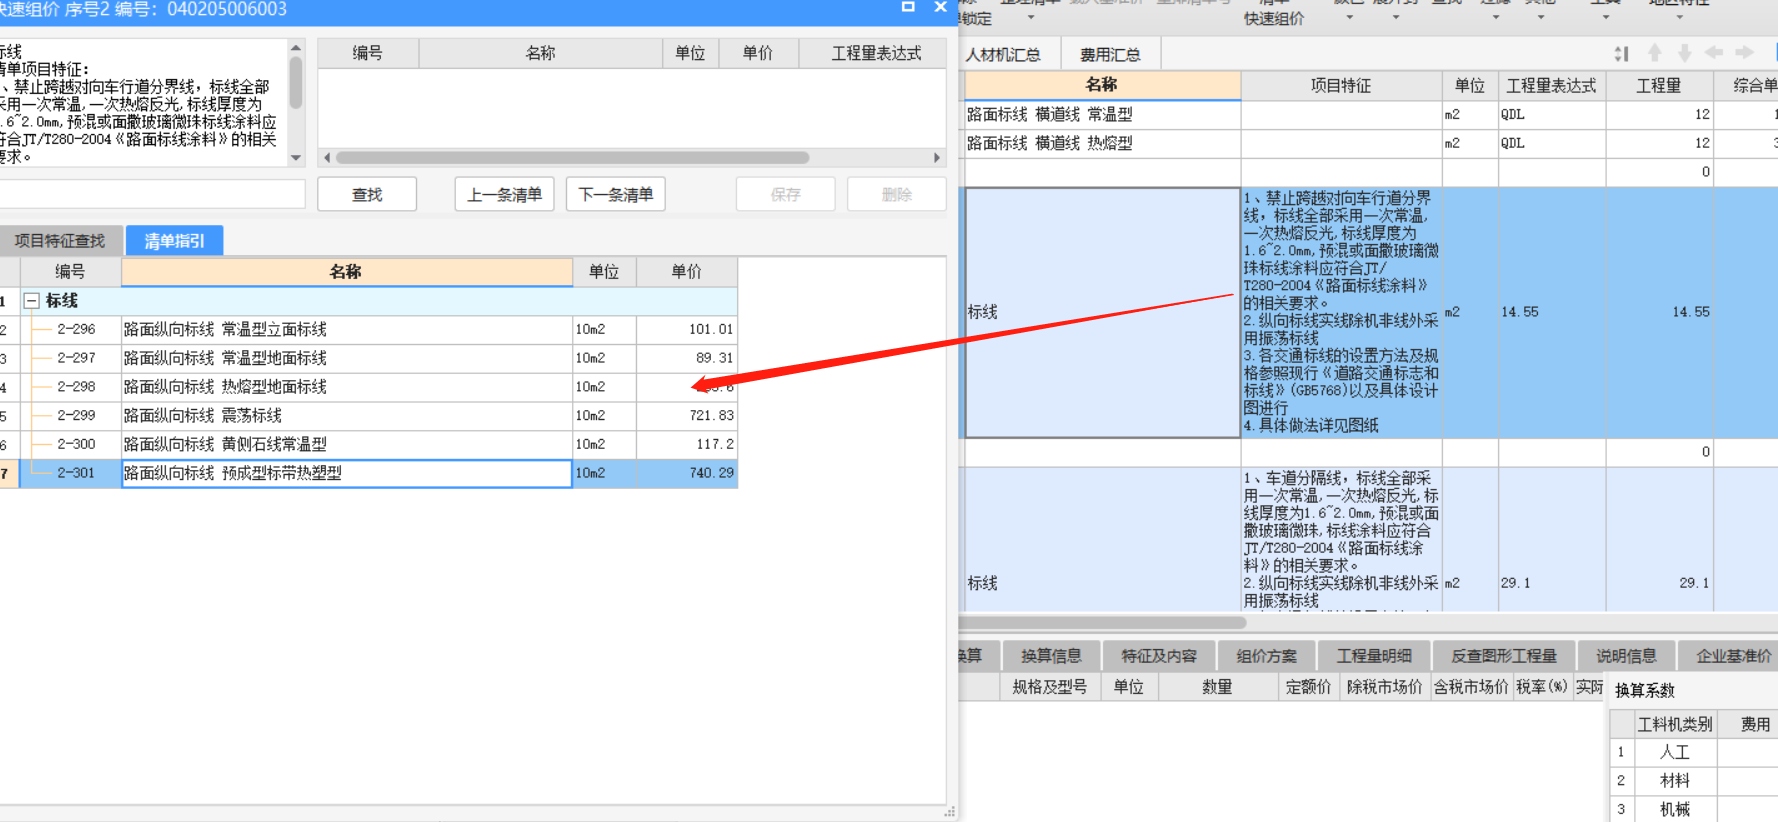Screen dimensions: 1778x822
Task: Select the 2-299 震荡标线 row
Action: pyautogui.click(x=369, y=415)
